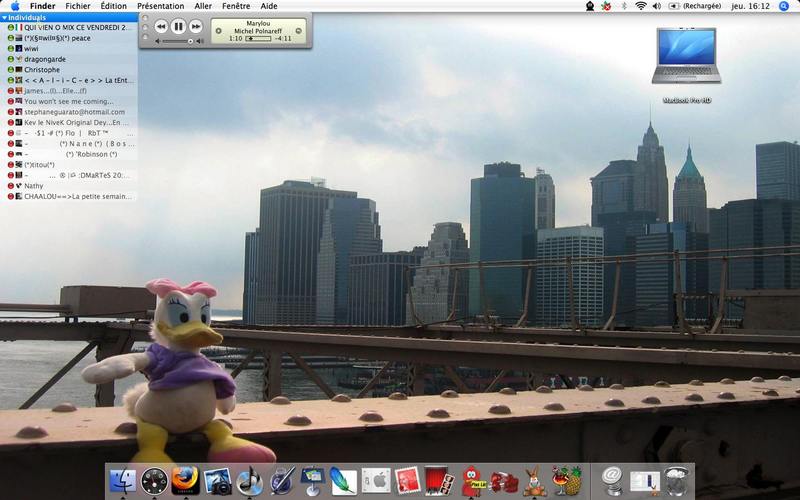Select offline contact james...Elle

pos(69,91)
